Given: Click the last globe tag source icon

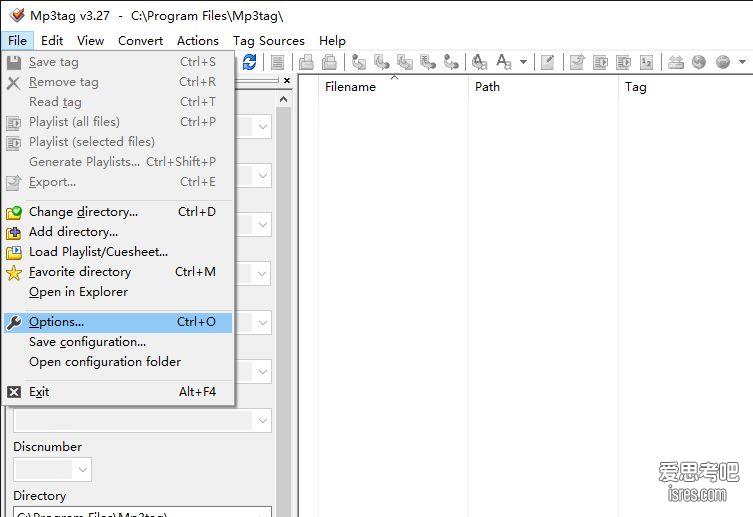Looking at the screenshot, I should (723, 62).
